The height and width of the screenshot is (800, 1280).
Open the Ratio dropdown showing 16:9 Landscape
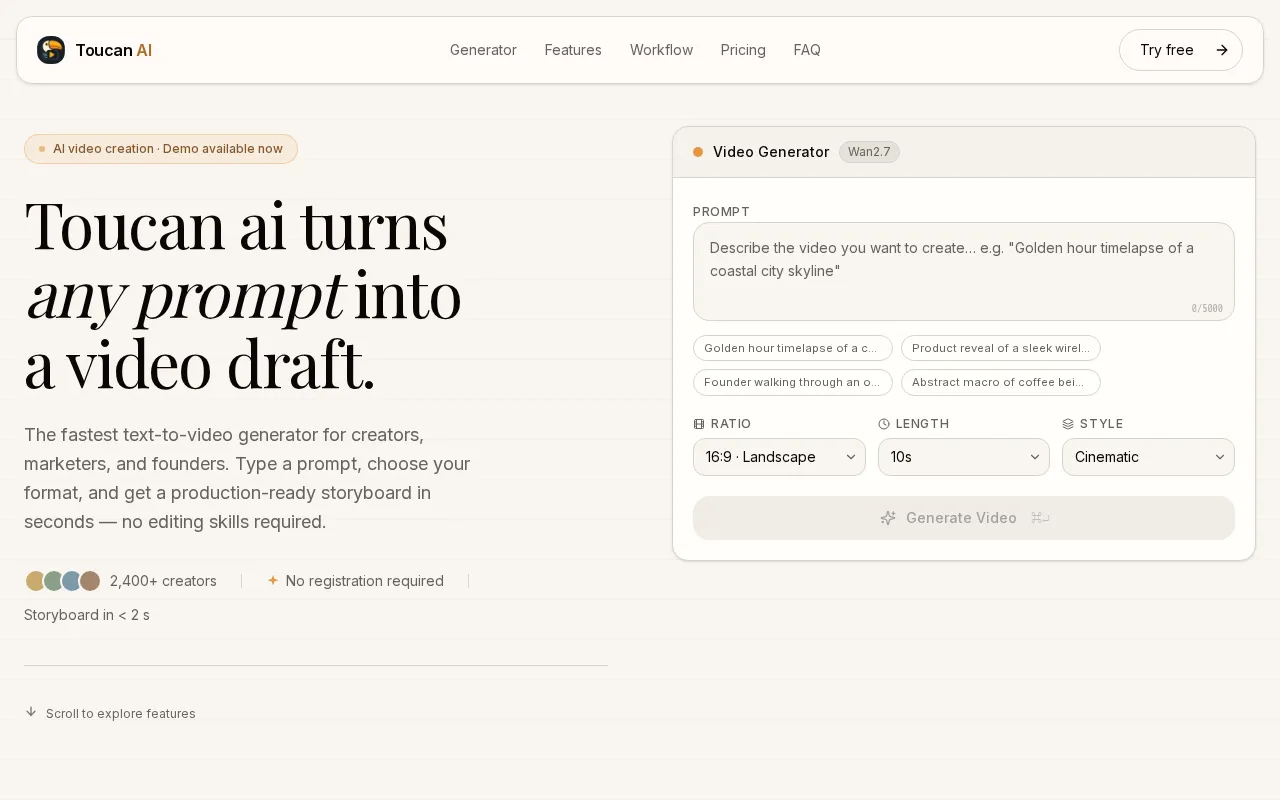pyautogui.click(x=779, y=457)
